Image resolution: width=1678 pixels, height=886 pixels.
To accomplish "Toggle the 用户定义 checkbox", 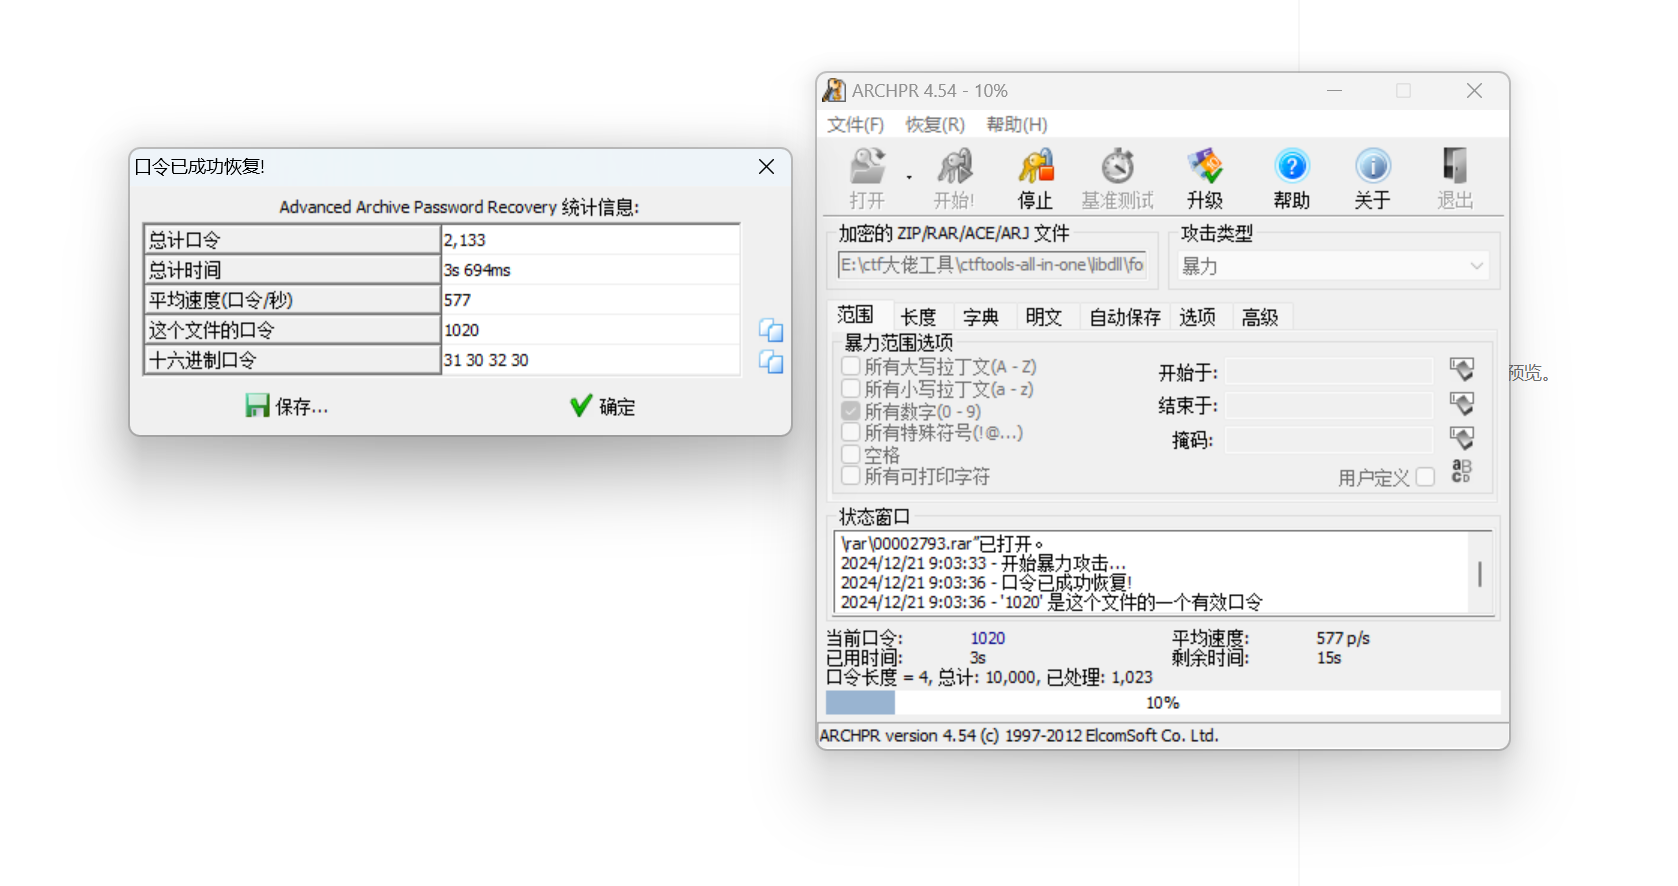I will 1425,477.
